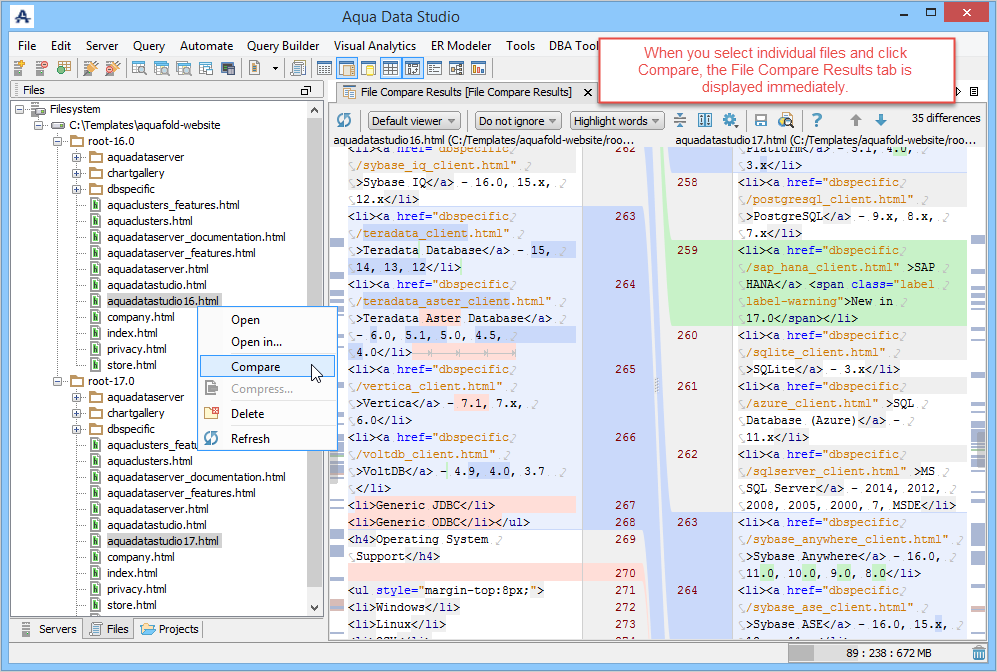Switch to the Projects tab
Screen dimensions: 997x672
coord(170,629)
